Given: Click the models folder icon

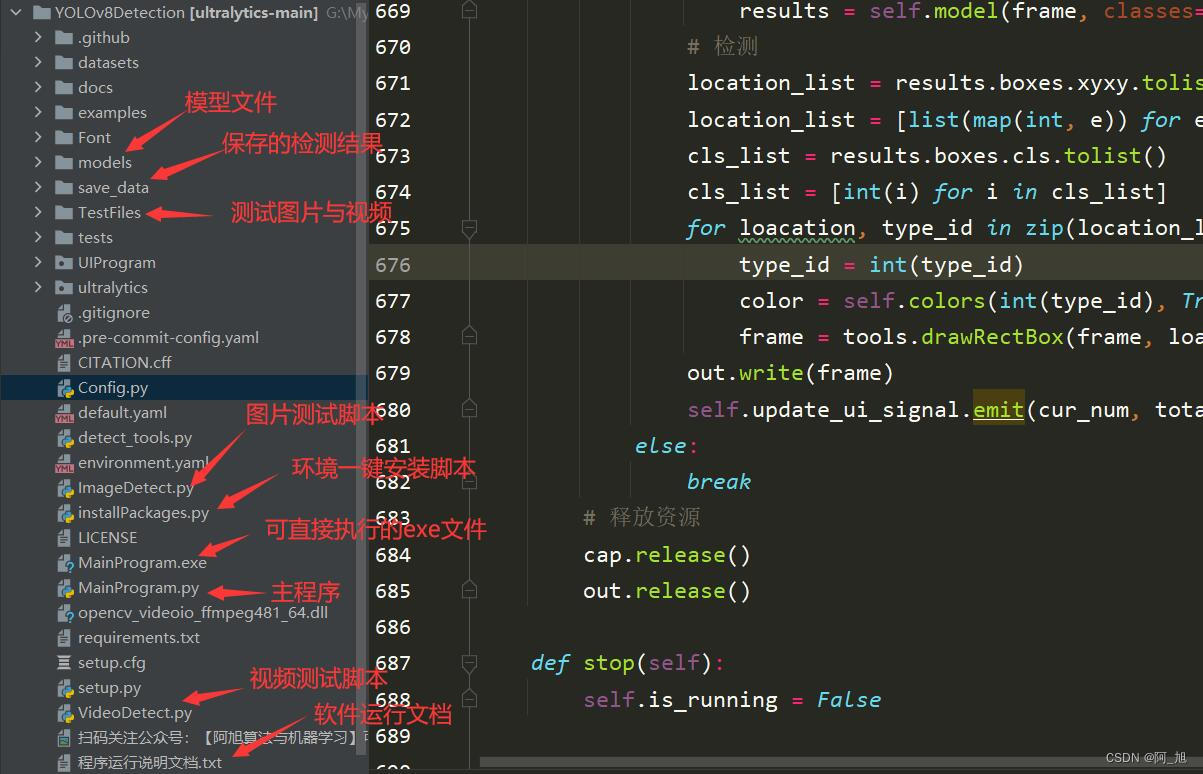Looking at the screenshot, I should (64, 163).
